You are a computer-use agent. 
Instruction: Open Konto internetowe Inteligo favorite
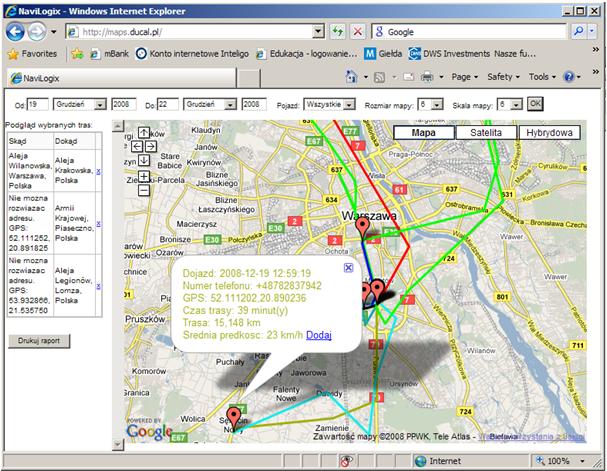pyautogui.click(x=192, y=54)
